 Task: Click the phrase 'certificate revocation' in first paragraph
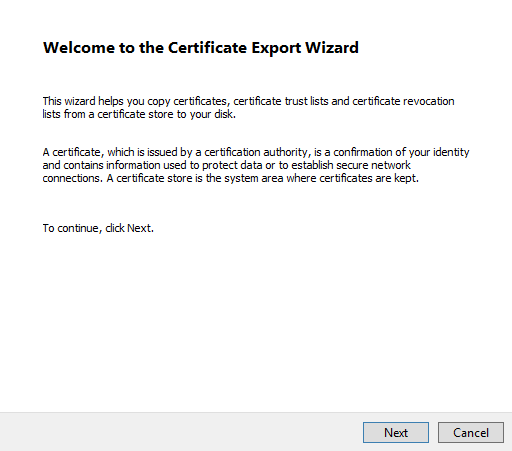pyautogui.click(x=403, y=101)
